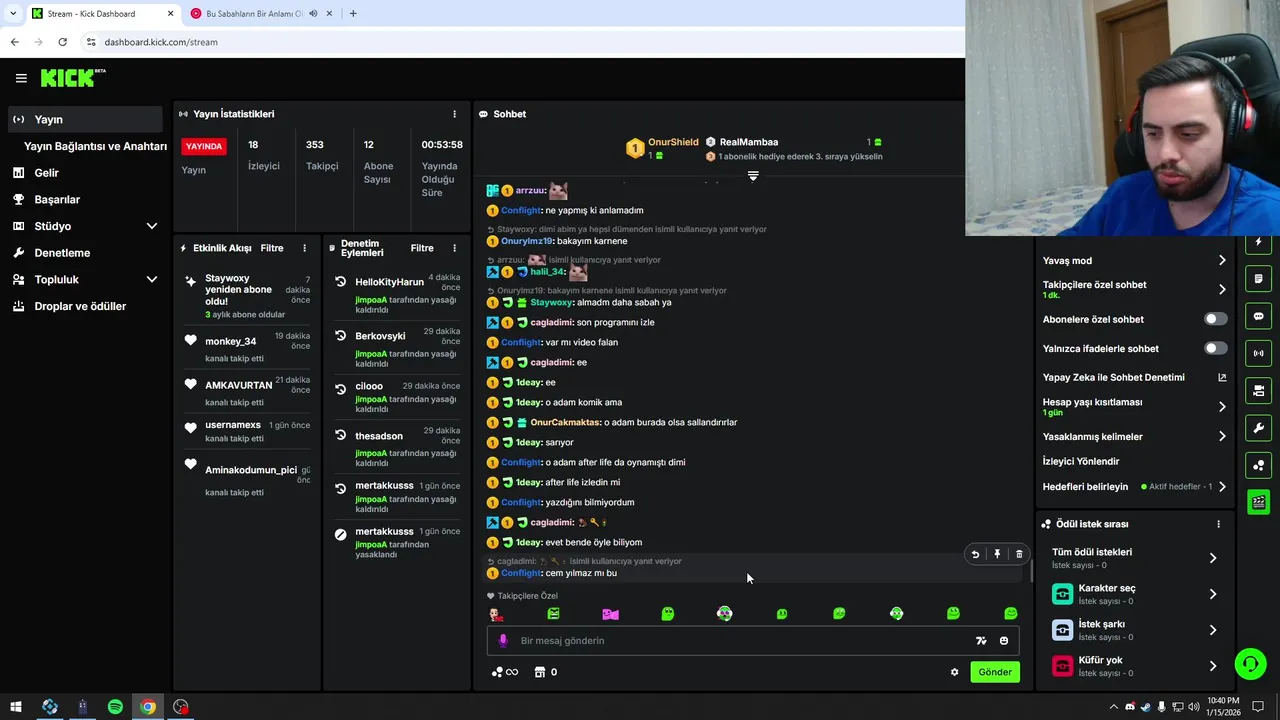Open Etkinlik Akışı panel options menu
This screenshot has height=720, width=1280.
305,248
